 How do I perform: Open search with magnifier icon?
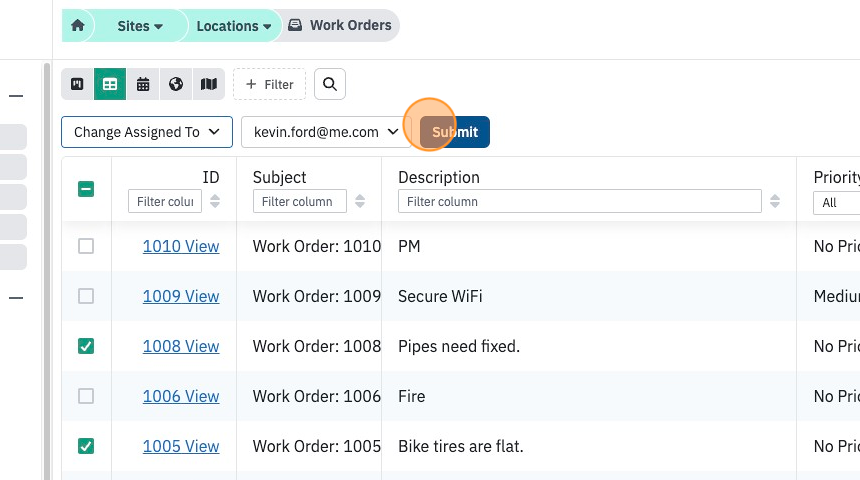click(x=330, y=84)
